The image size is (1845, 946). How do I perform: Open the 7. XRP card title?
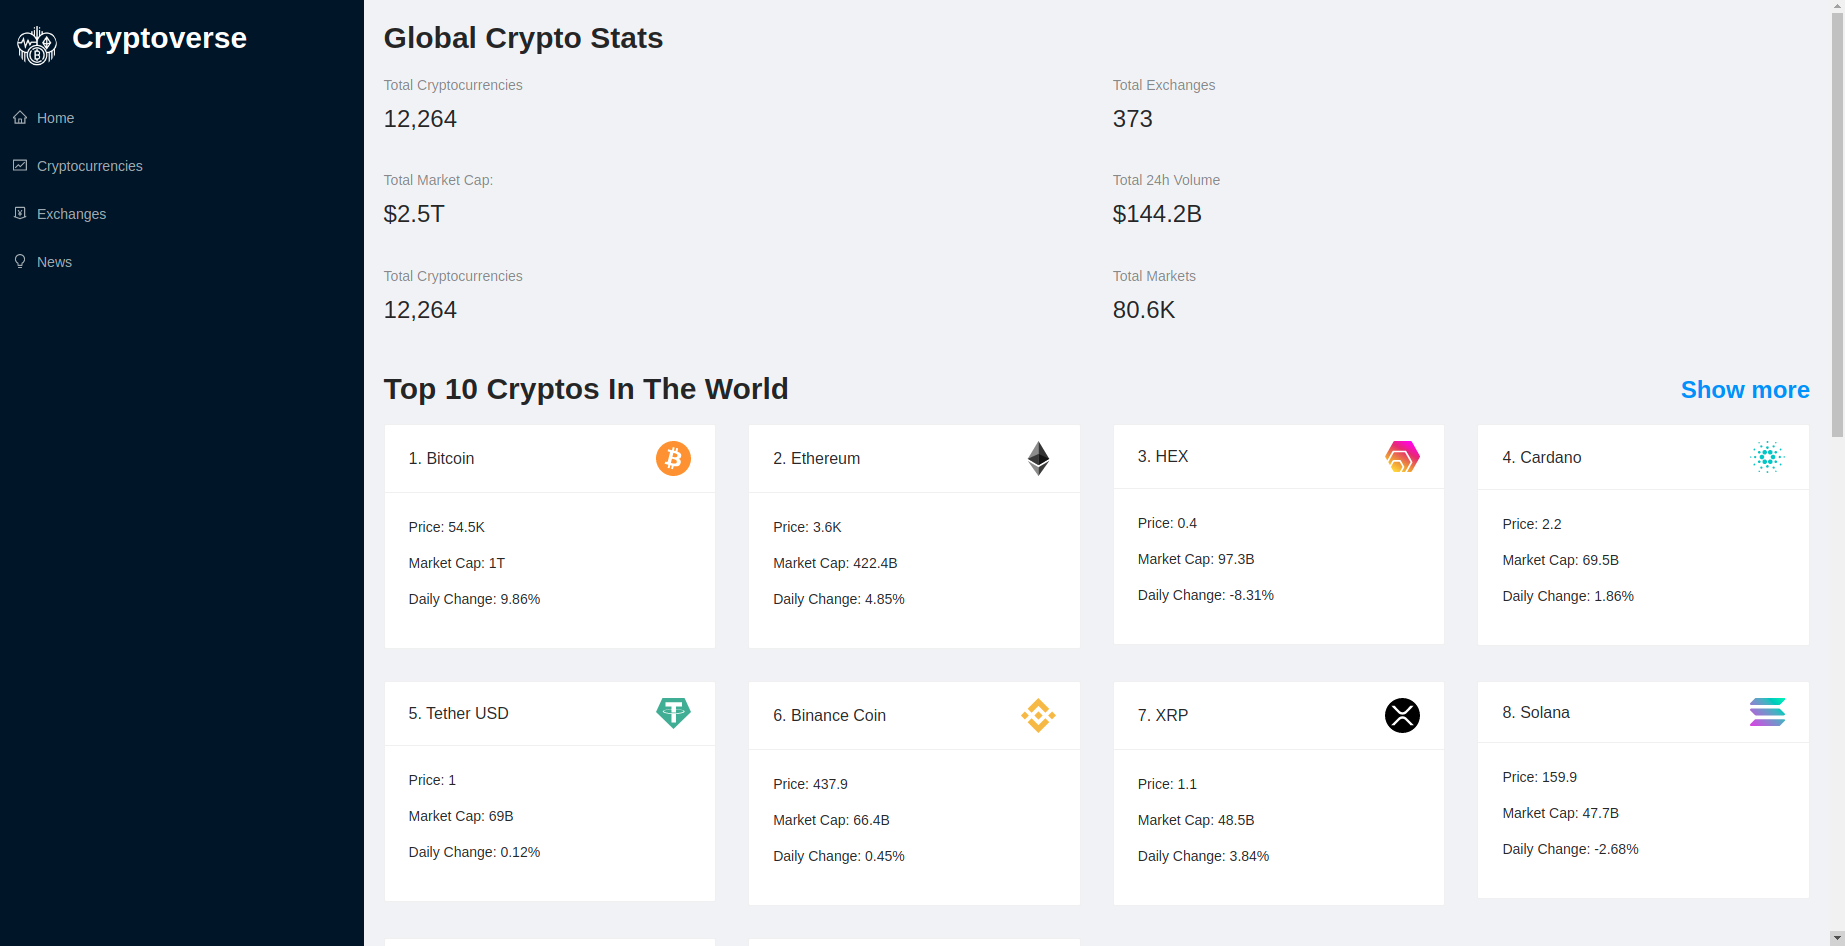[x=1163, y=715]
